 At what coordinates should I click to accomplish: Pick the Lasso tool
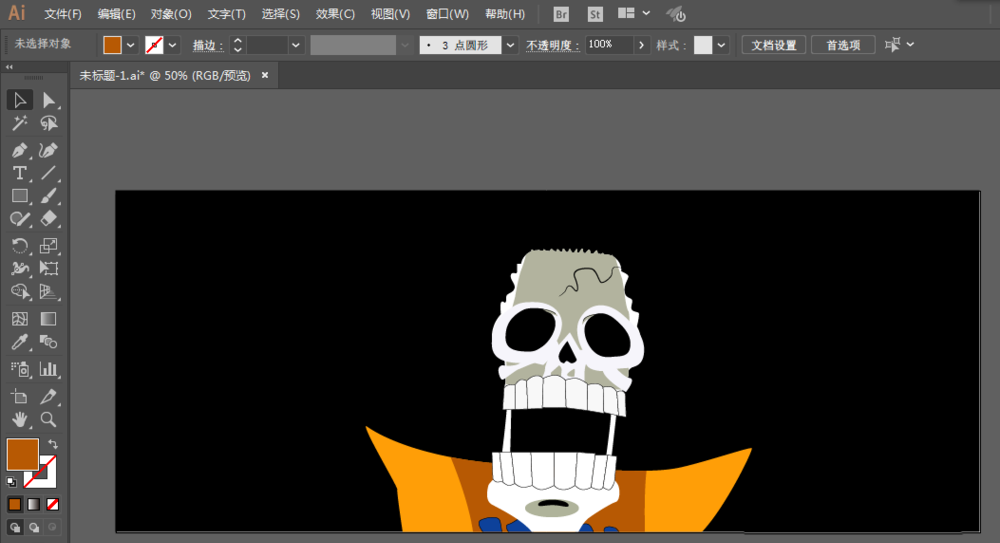pos(48,123)
